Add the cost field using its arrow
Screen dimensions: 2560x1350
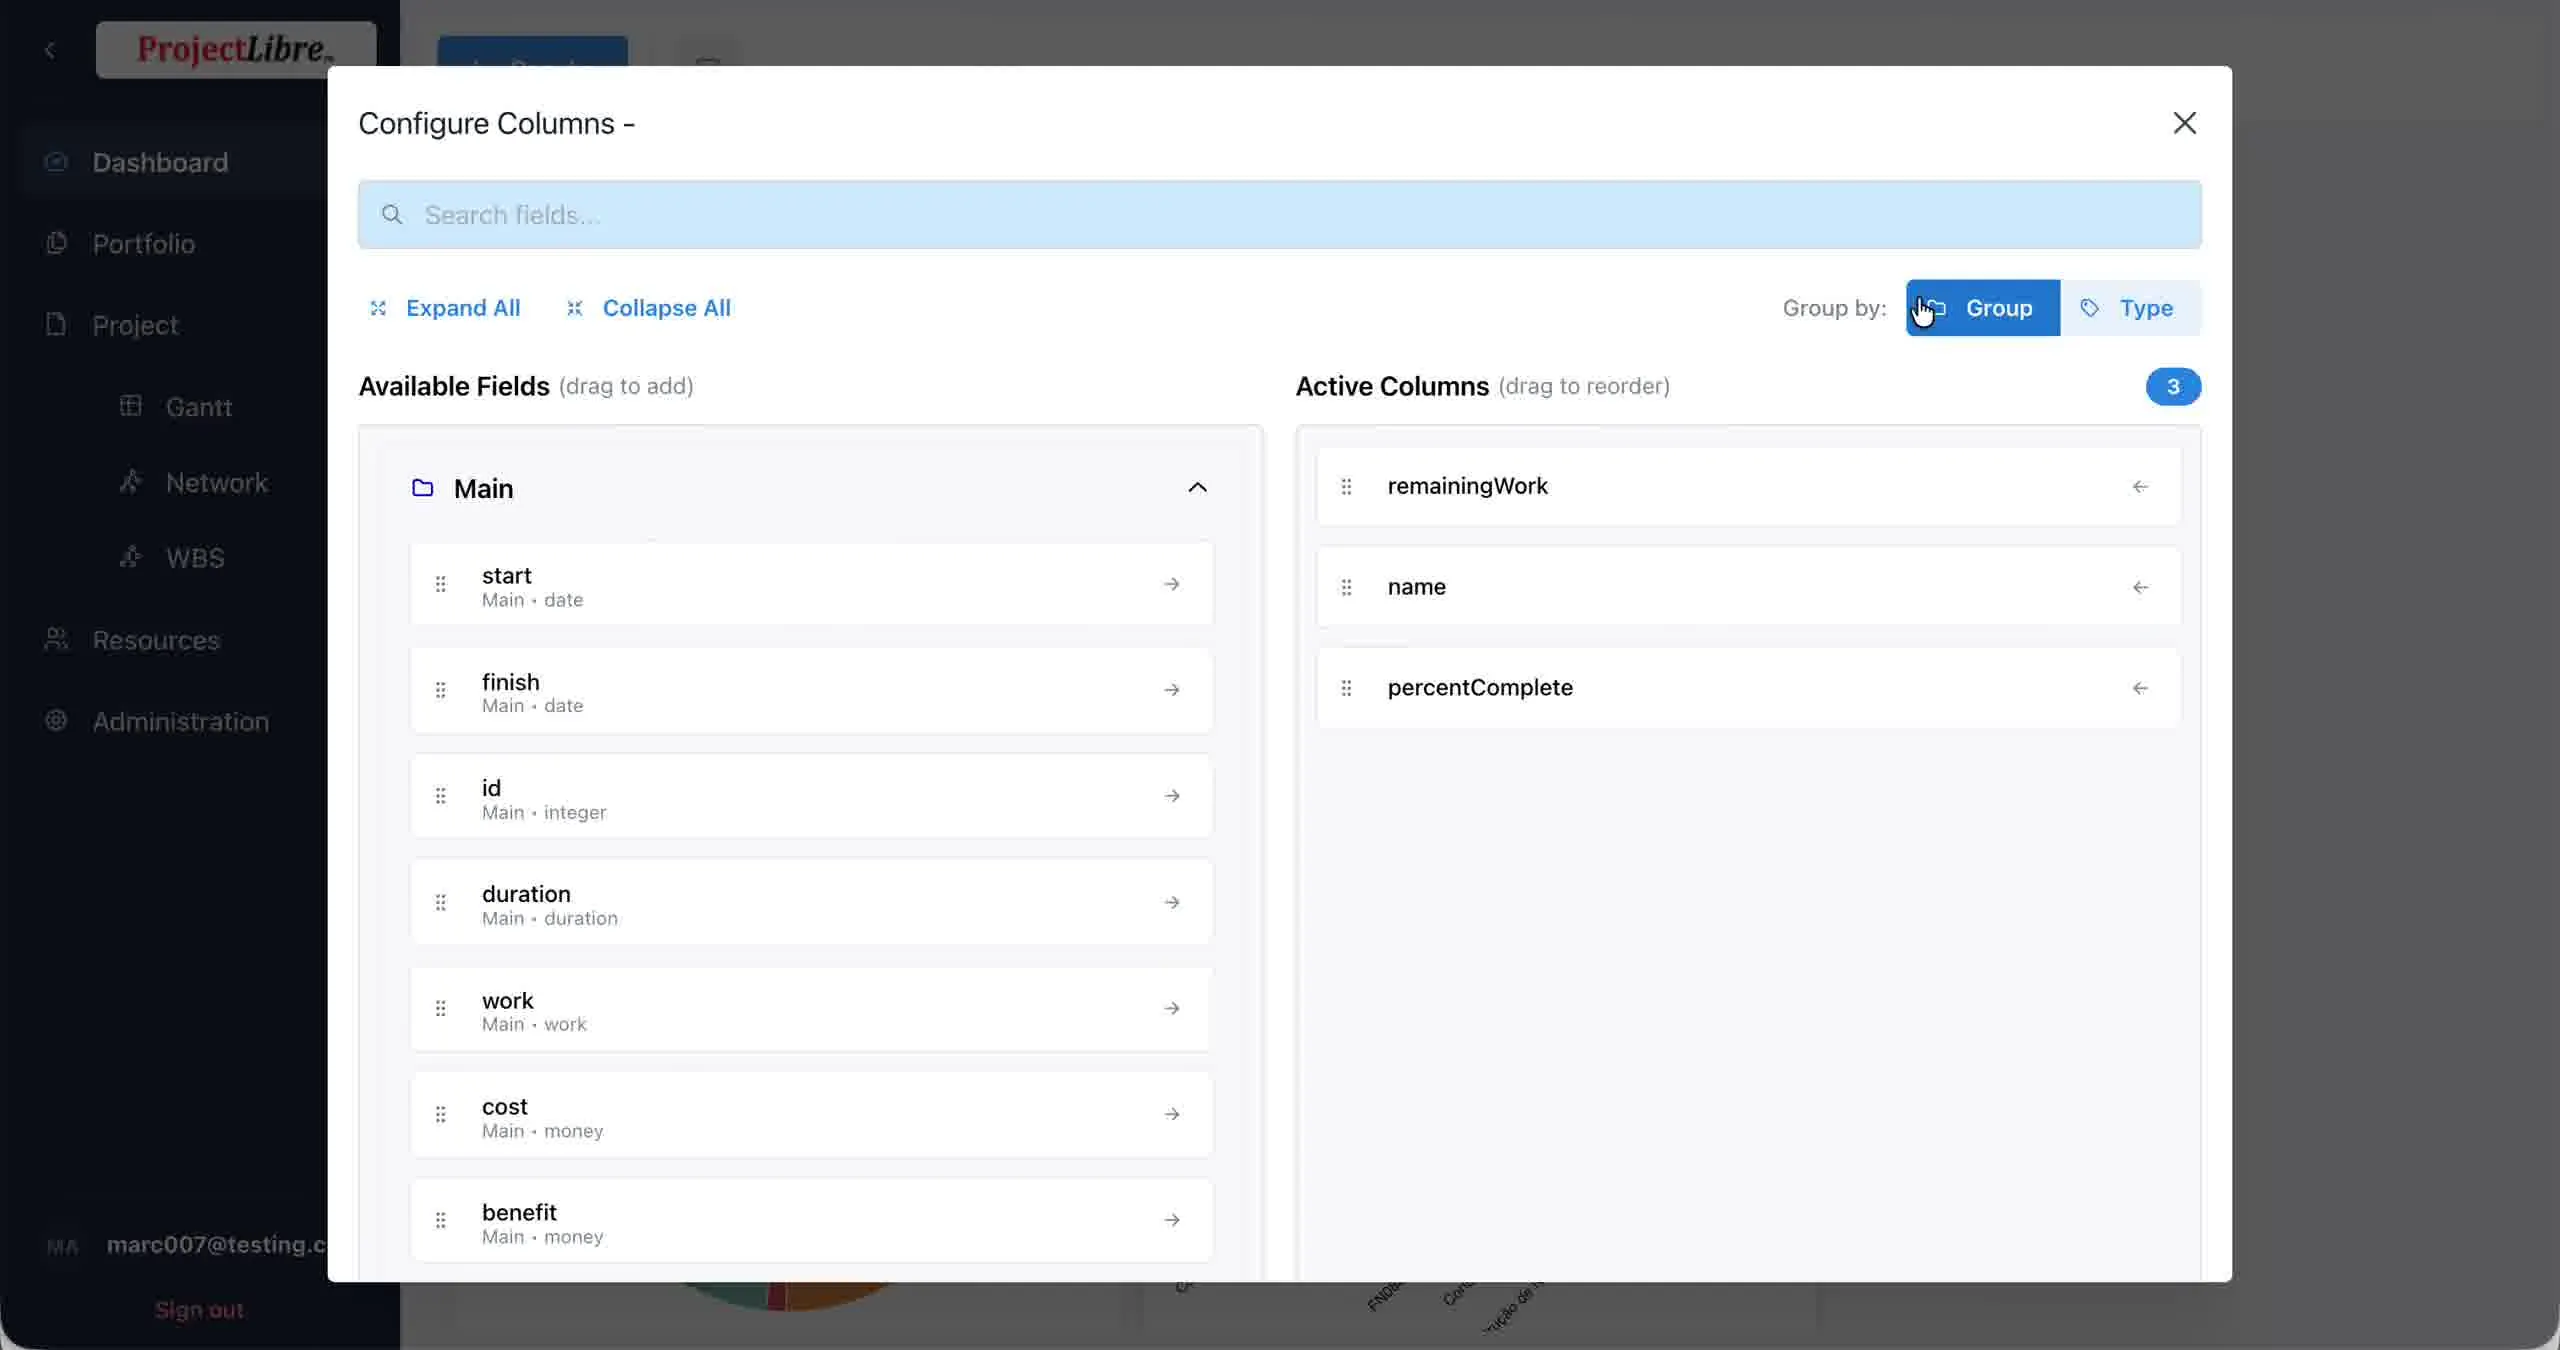pos(1172,1114)
